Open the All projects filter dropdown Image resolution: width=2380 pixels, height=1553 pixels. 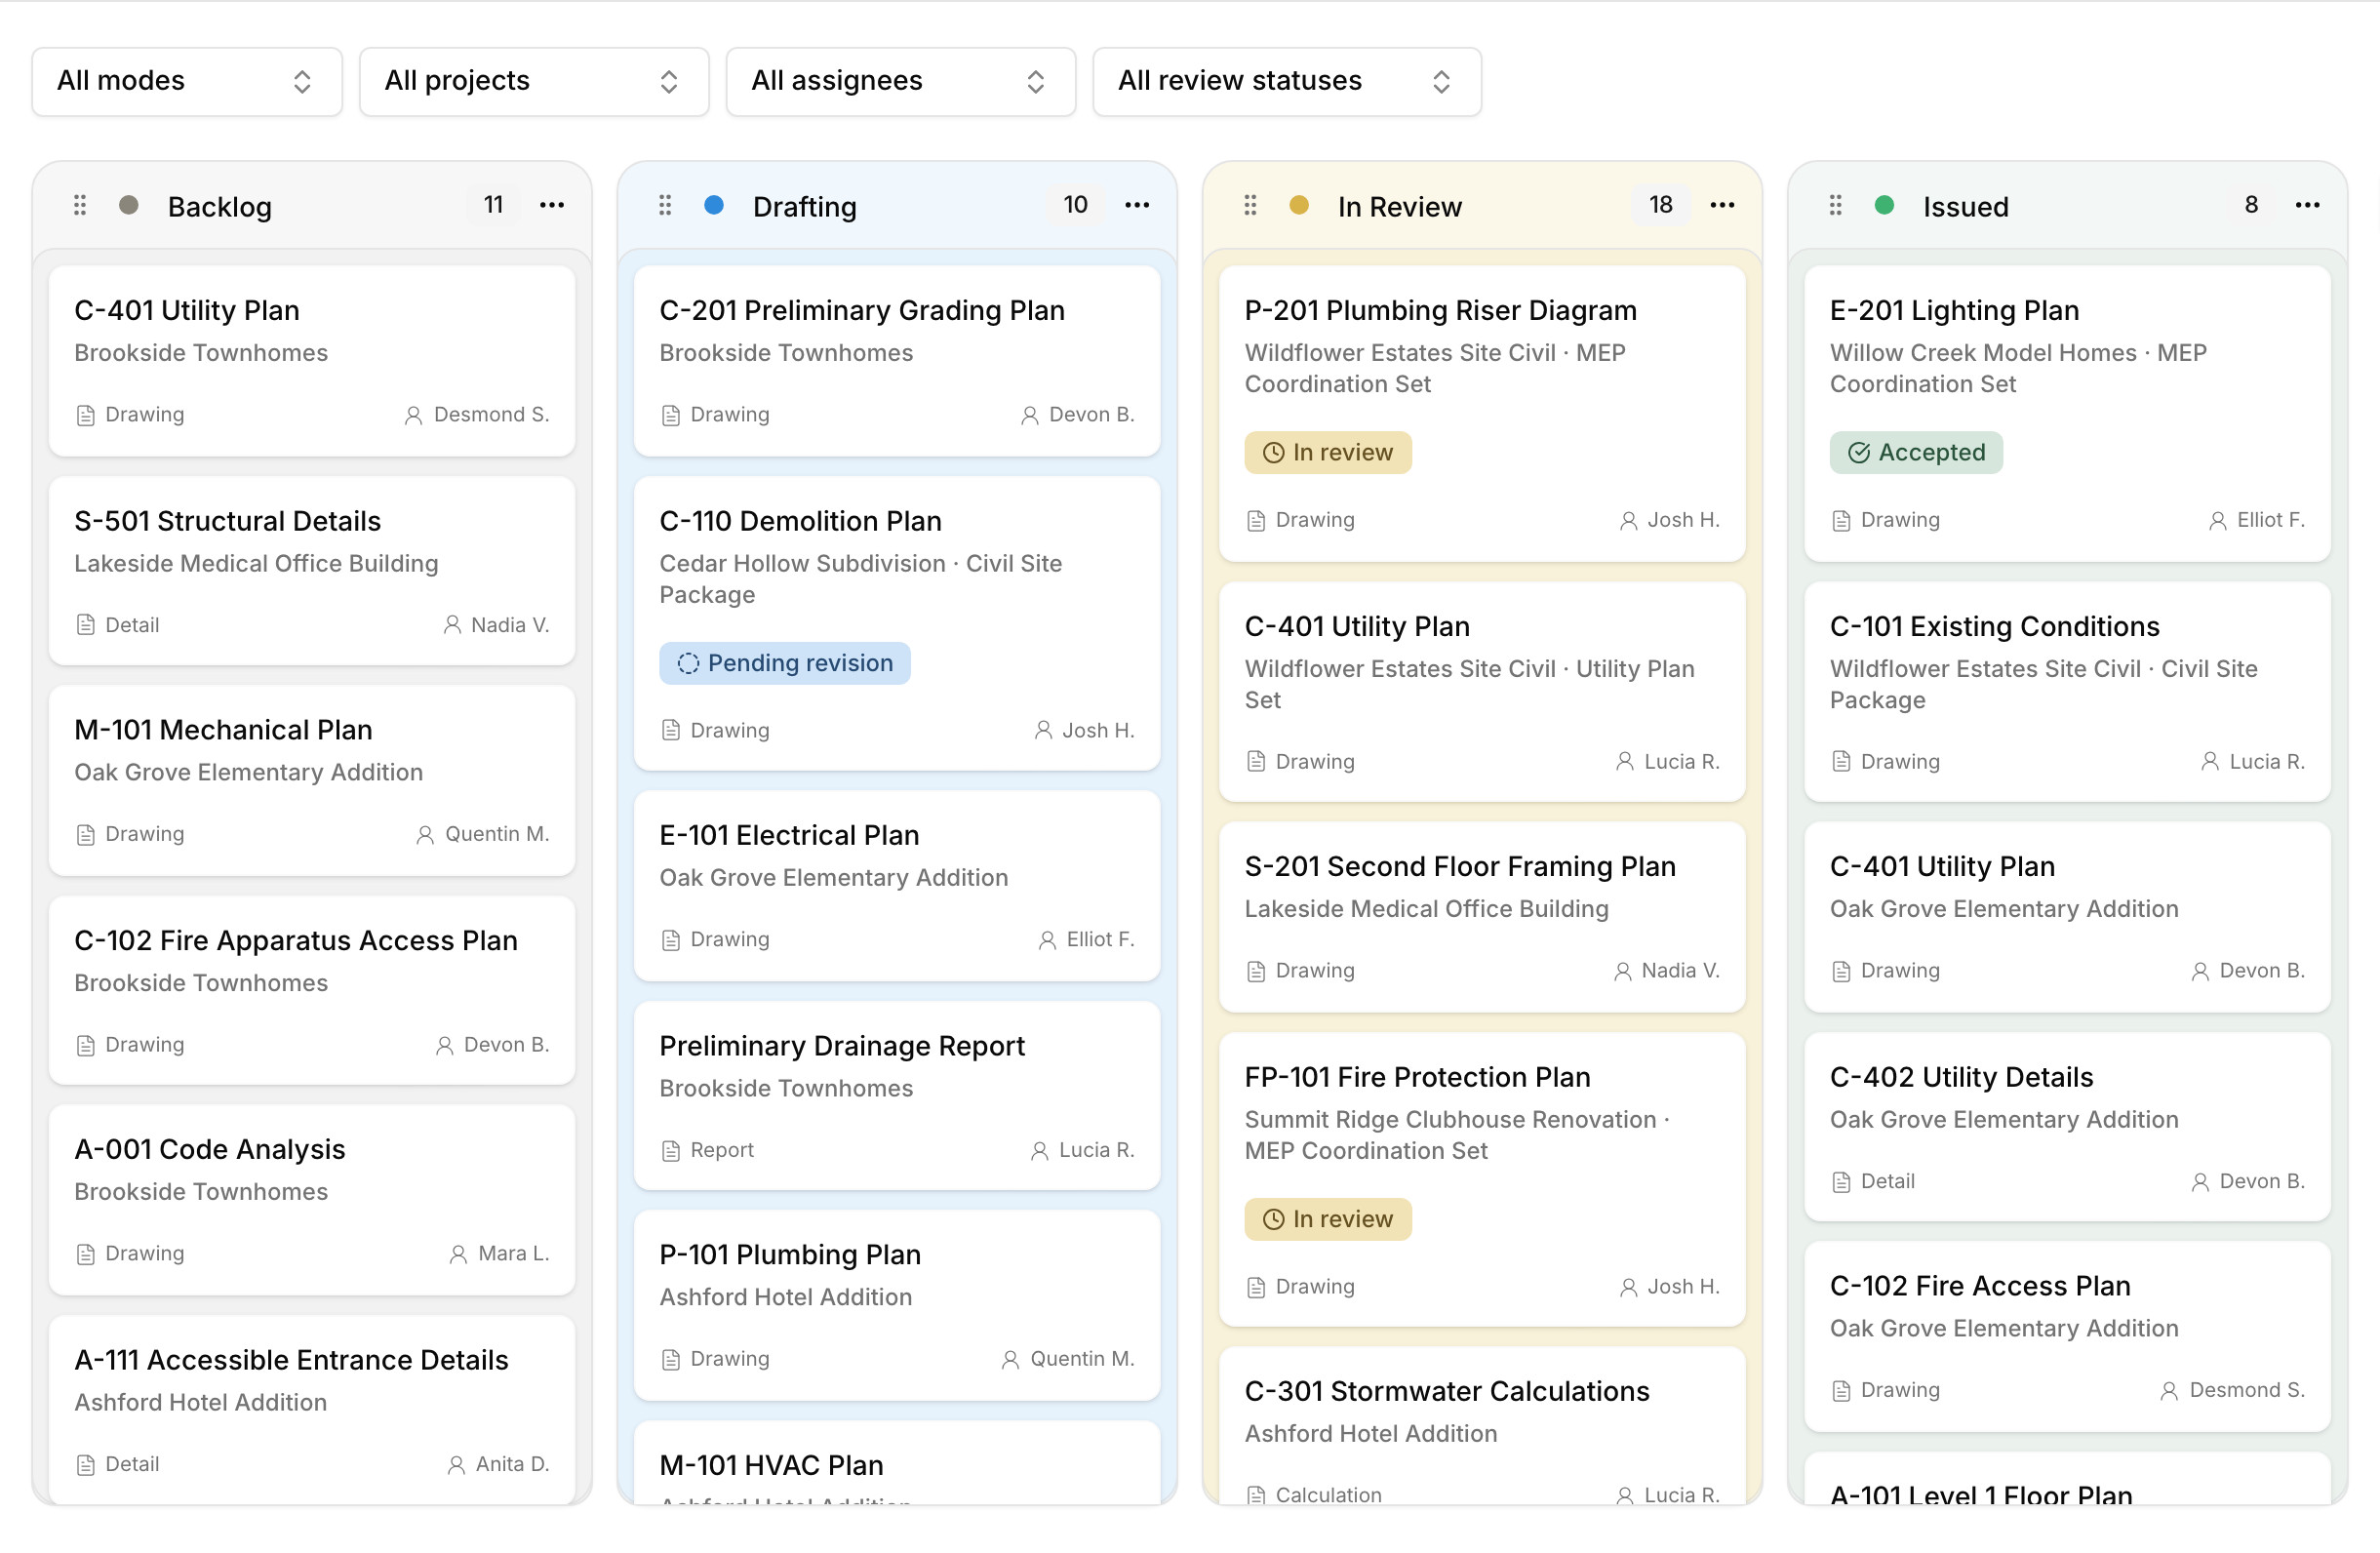534,81
